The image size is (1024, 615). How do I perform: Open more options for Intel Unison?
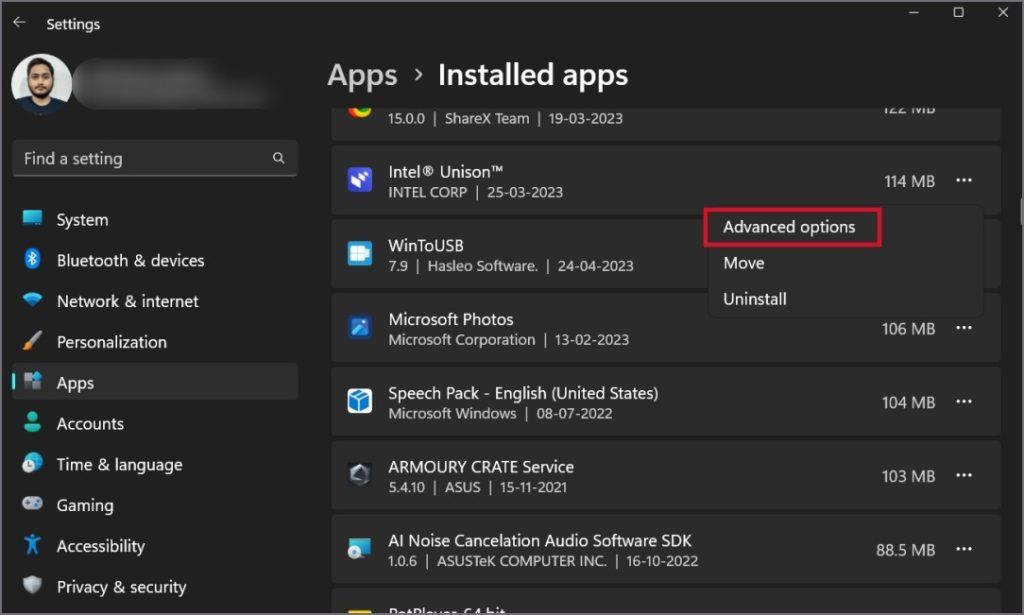pos(964,180)
